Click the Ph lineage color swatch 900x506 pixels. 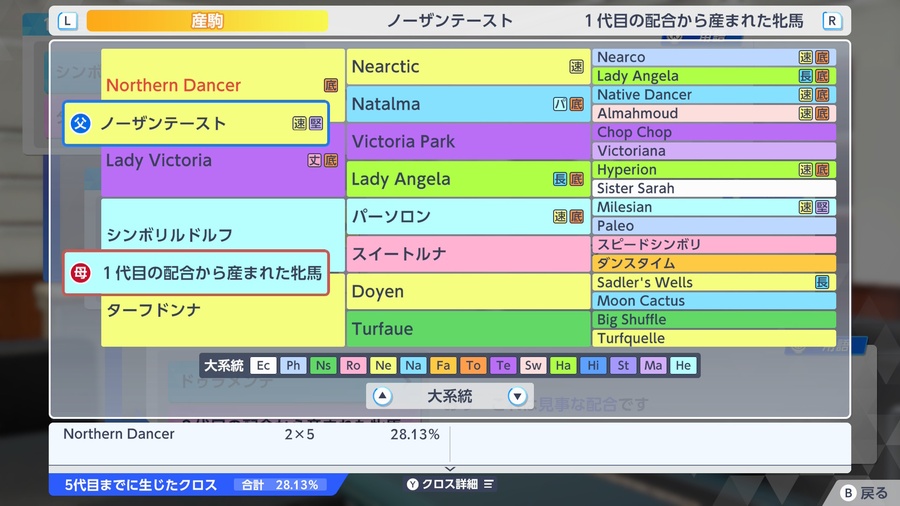pos(293,365)
